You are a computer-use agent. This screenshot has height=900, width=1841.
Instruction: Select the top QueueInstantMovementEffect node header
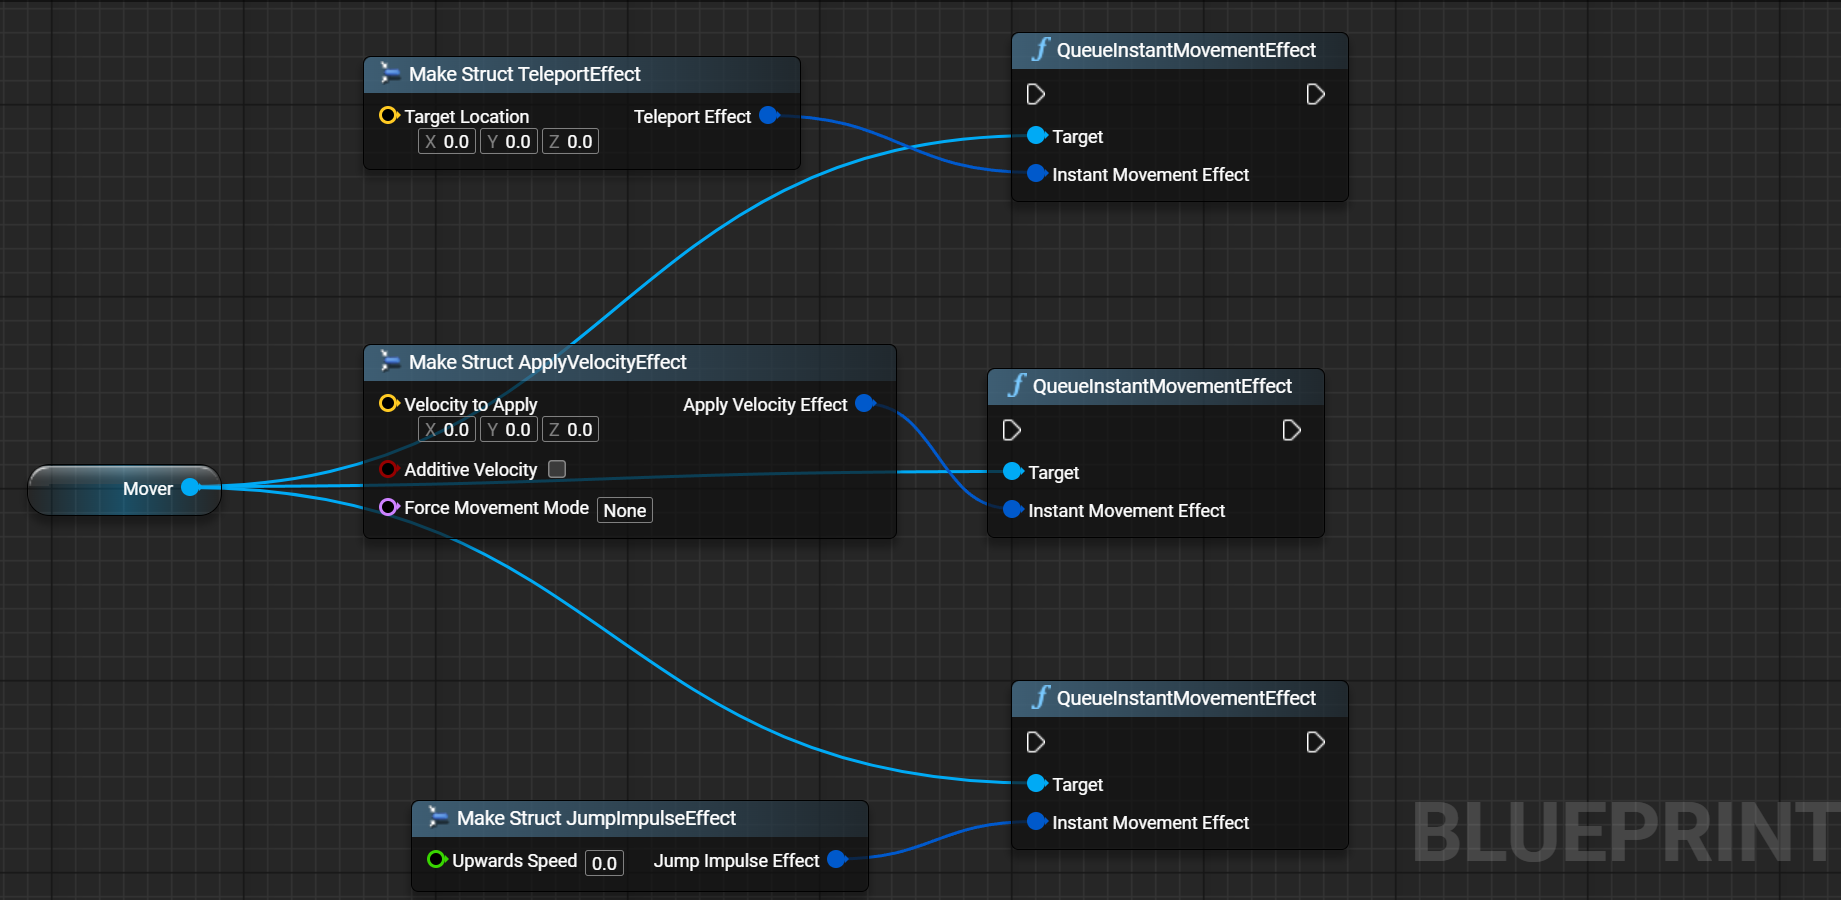(1180, 51)
